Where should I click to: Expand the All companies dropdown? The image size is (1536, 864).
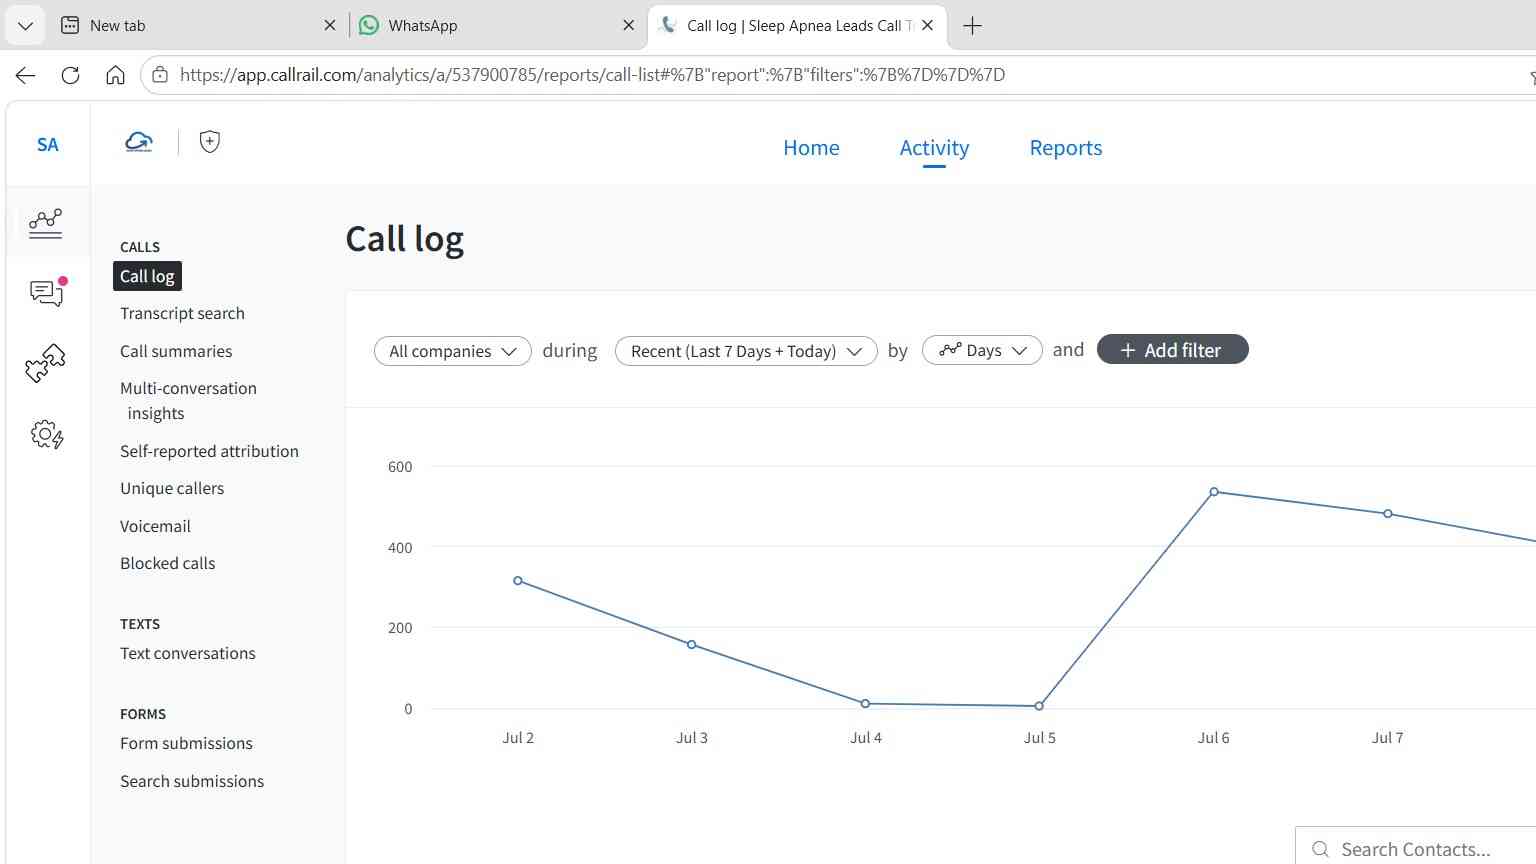453,351
